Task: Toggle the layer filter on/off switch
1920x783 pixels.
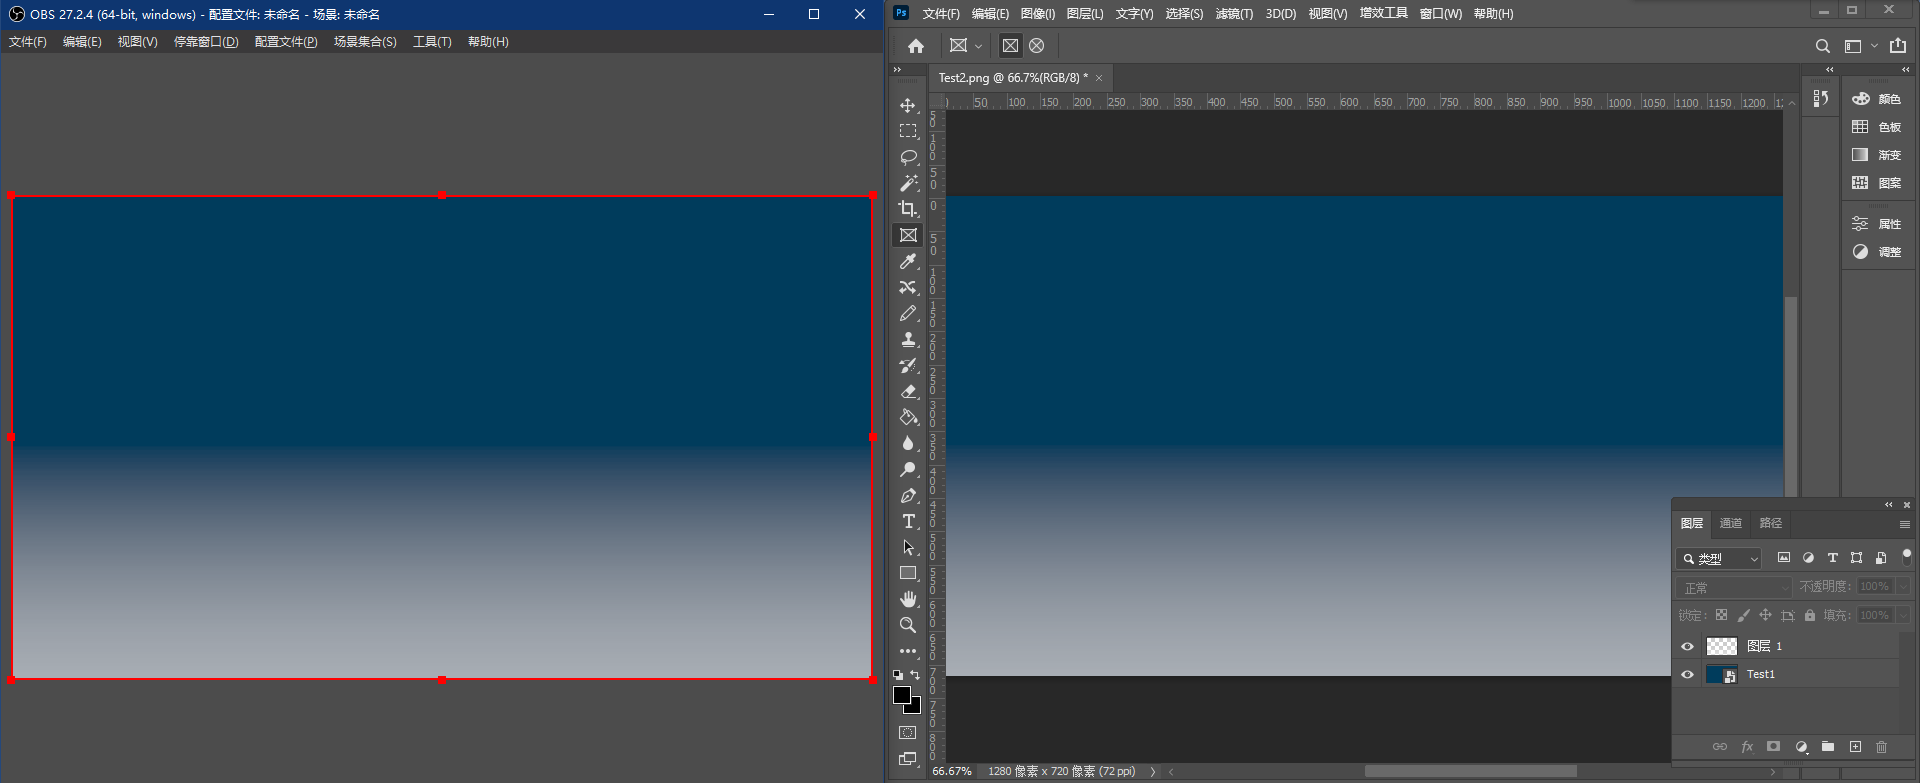Action: click(x=1906, y=555)
